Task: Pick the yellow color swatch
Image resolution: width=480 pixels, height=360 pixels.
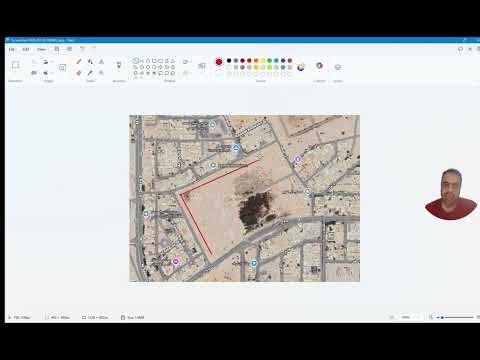Action: [x=263, y=61]
